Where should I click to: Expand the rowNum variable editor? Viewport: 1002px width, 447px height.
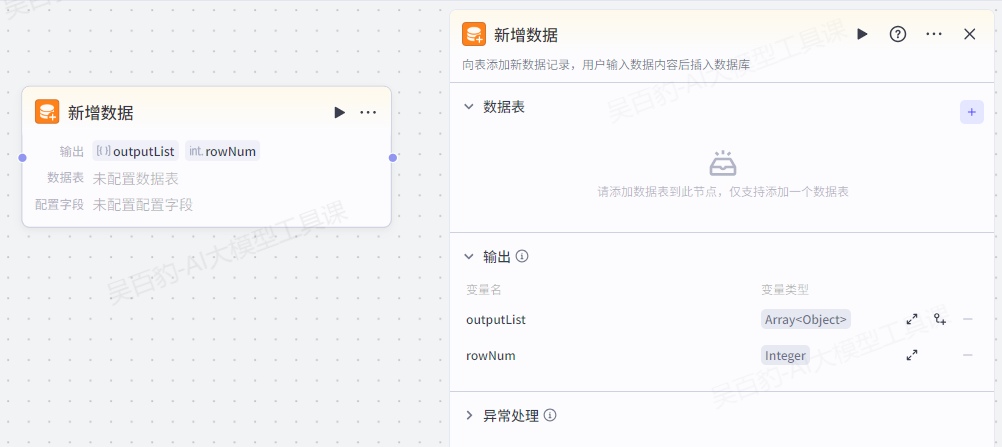coord(912,355)
